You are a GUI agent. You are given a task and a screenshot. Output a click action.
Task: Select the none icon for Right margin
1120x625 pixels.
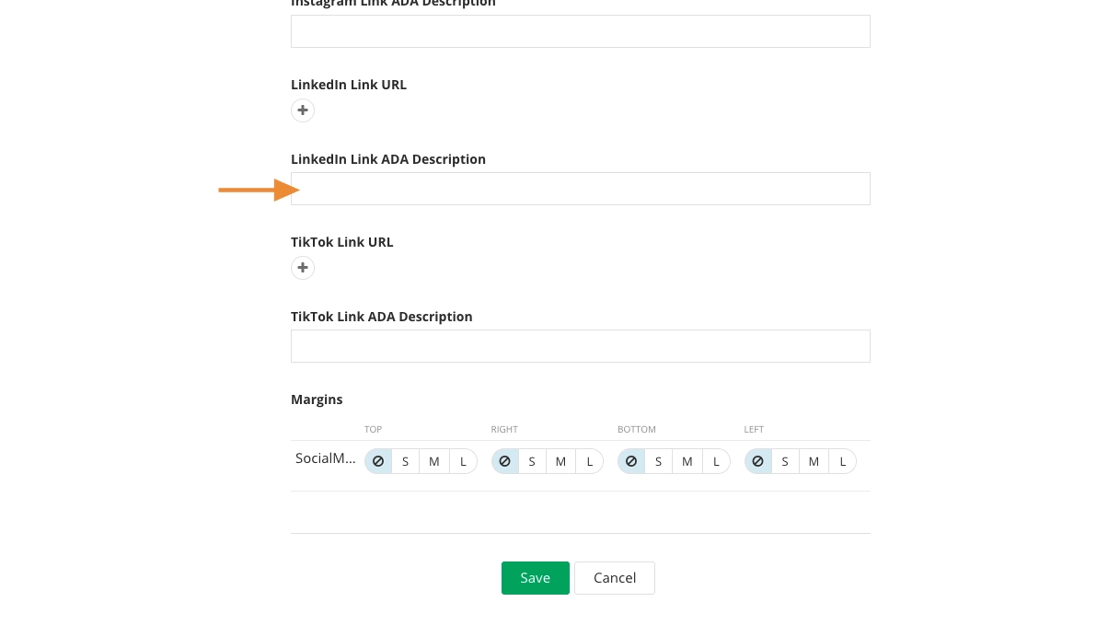pos(505,461)
